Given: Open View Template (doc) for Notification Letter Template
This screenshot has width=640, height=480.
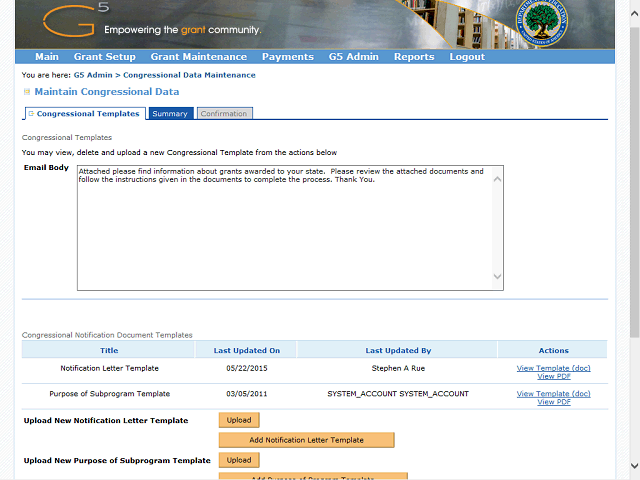Looking at the screenshot, I should pos(553,368).
